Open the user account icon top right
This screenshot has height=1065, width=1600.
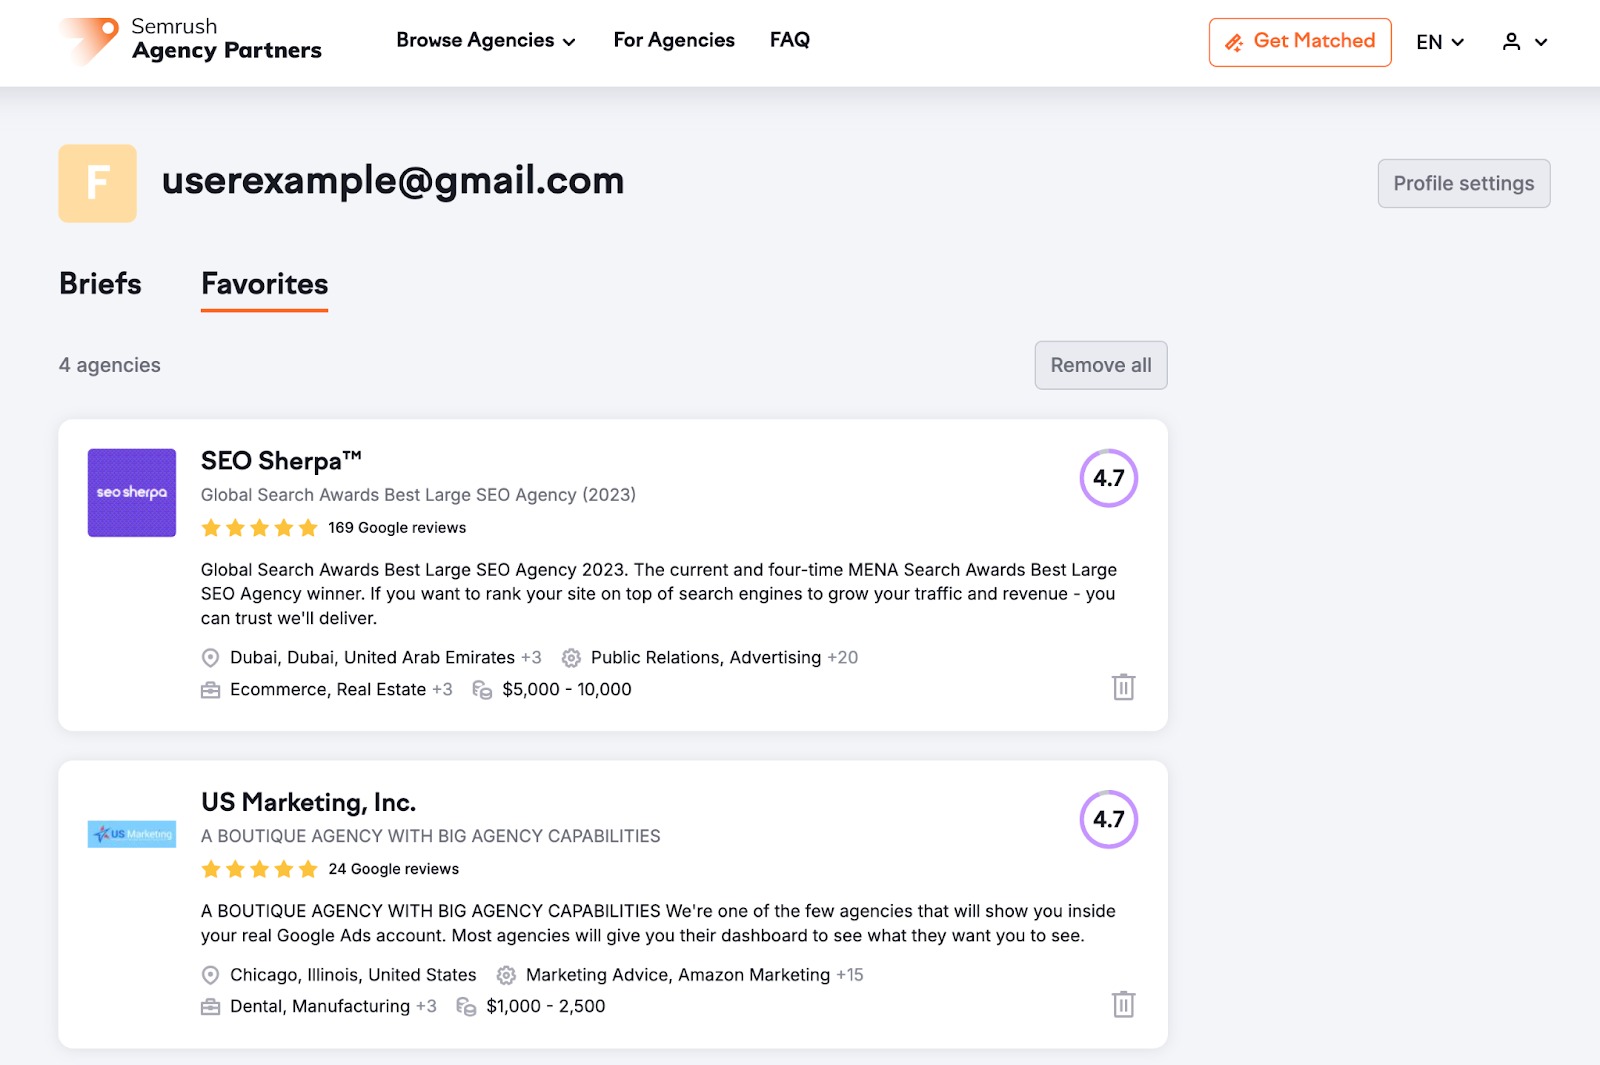(1512, 42)
